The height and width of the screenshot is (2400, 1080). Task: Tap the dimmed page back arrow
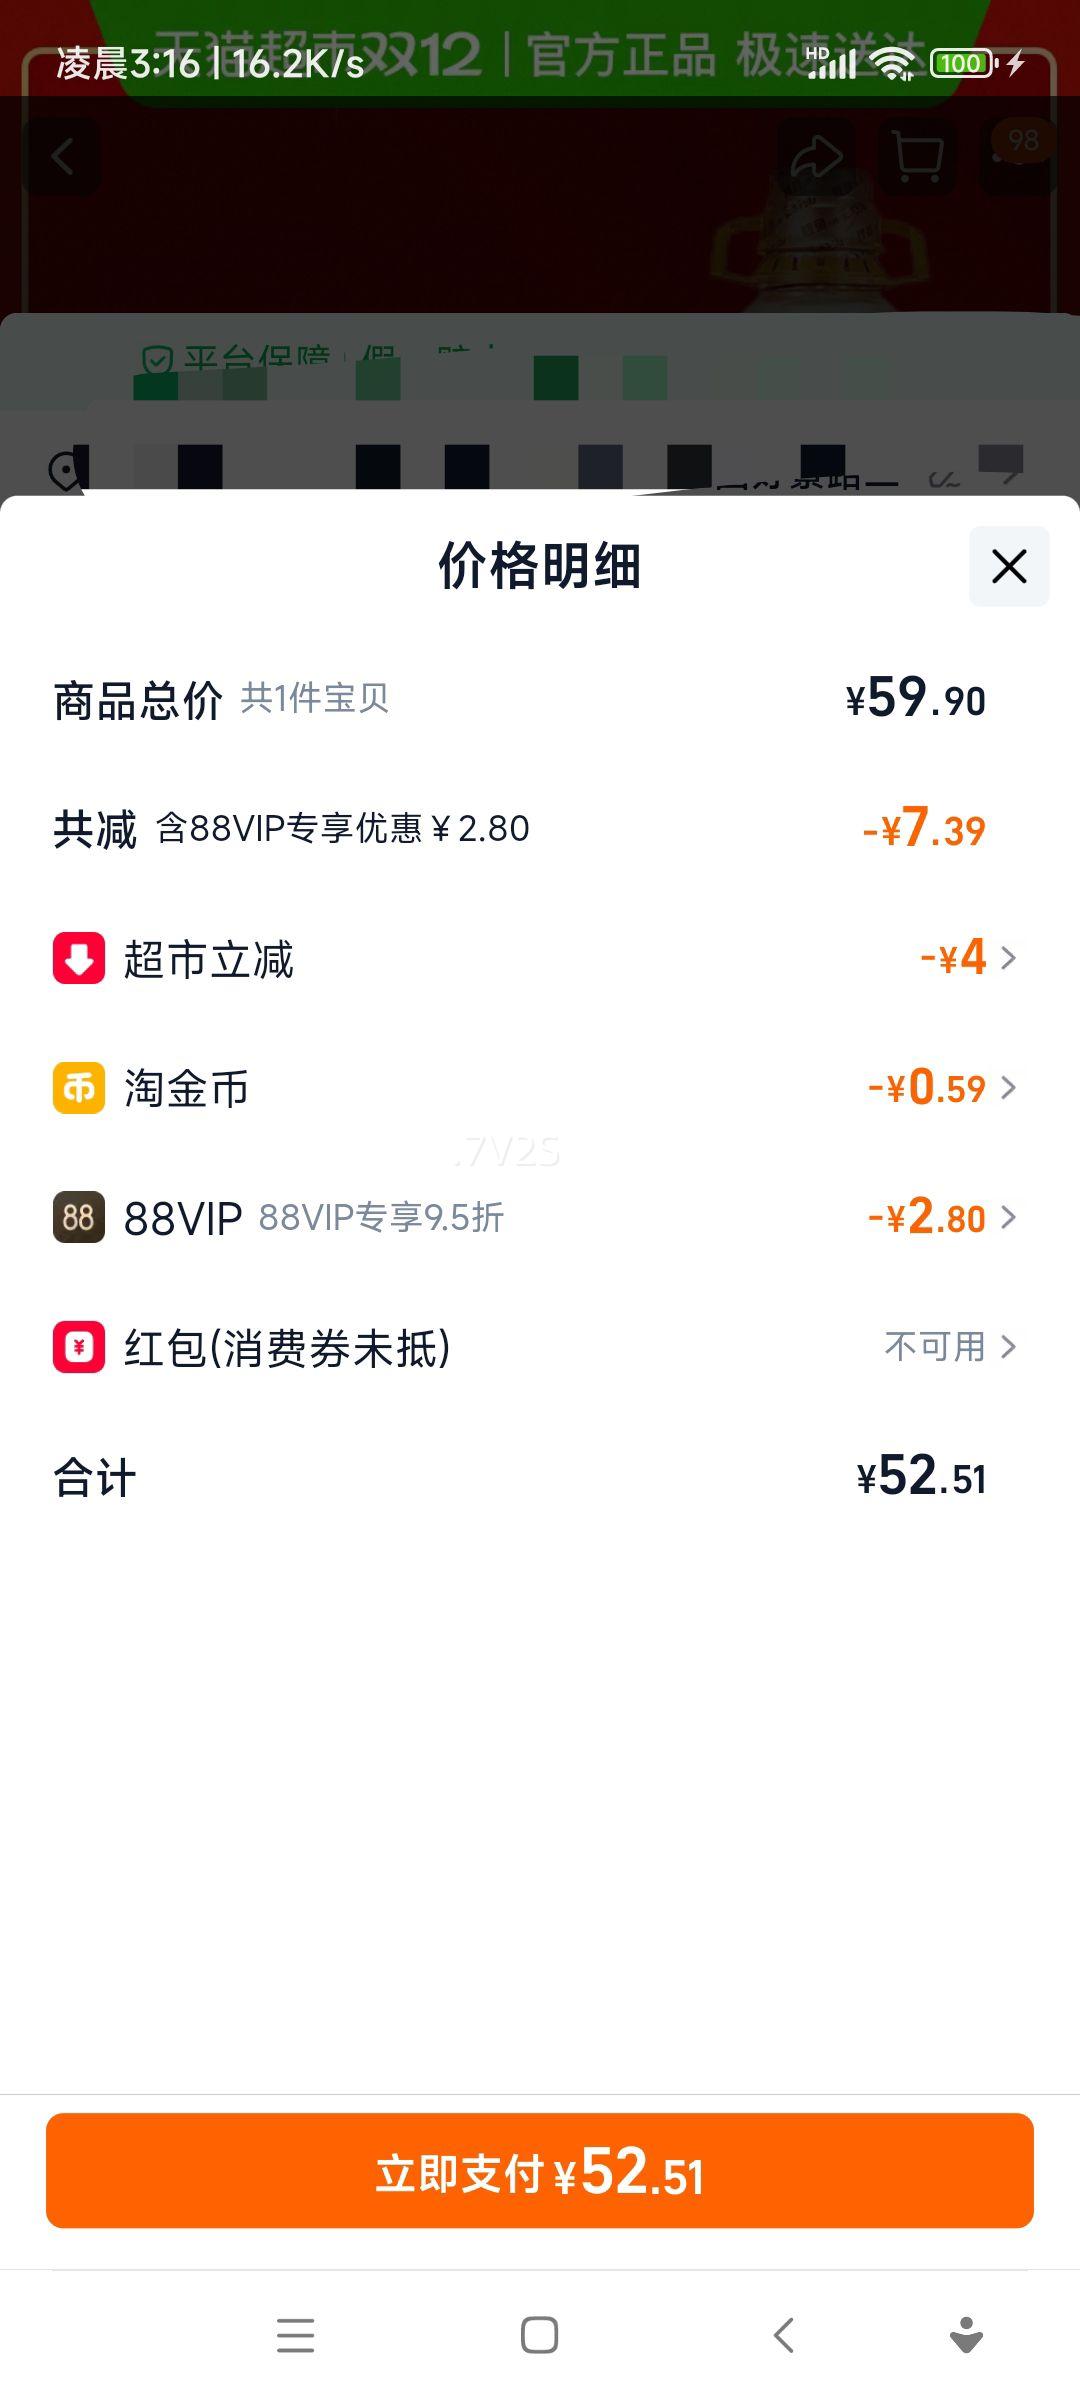(x=62, y=157)
